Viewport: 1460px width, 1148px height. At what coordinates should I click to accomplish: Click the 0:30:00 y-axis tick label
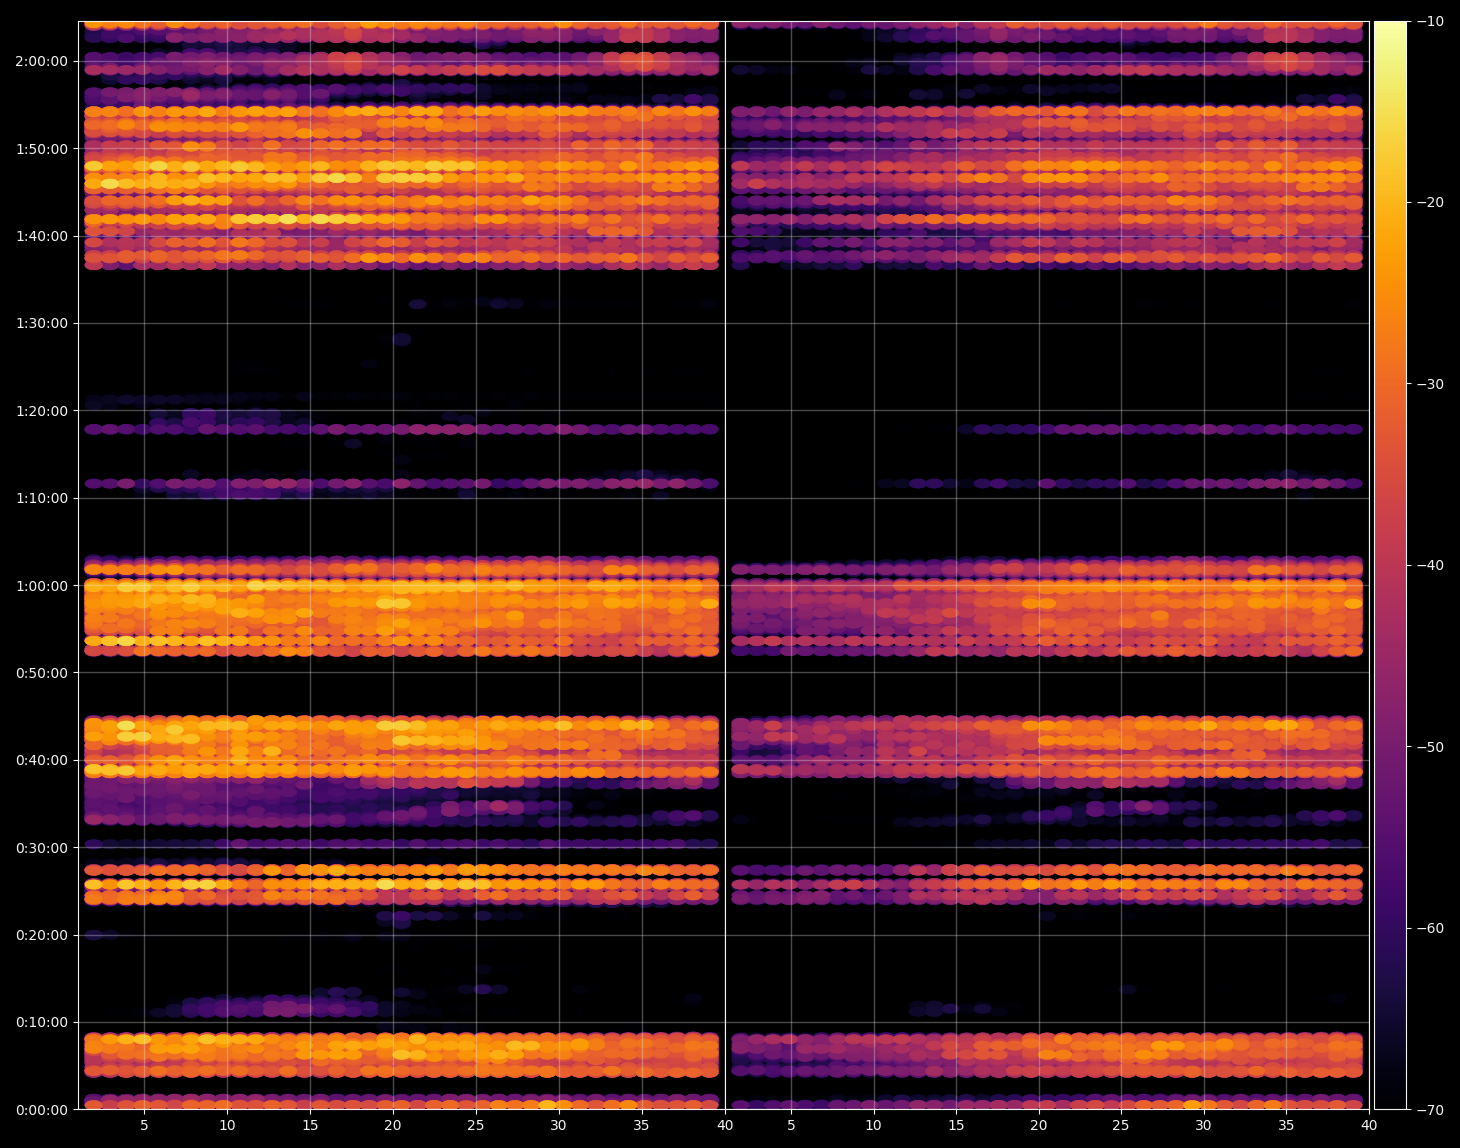coord(41,848)
